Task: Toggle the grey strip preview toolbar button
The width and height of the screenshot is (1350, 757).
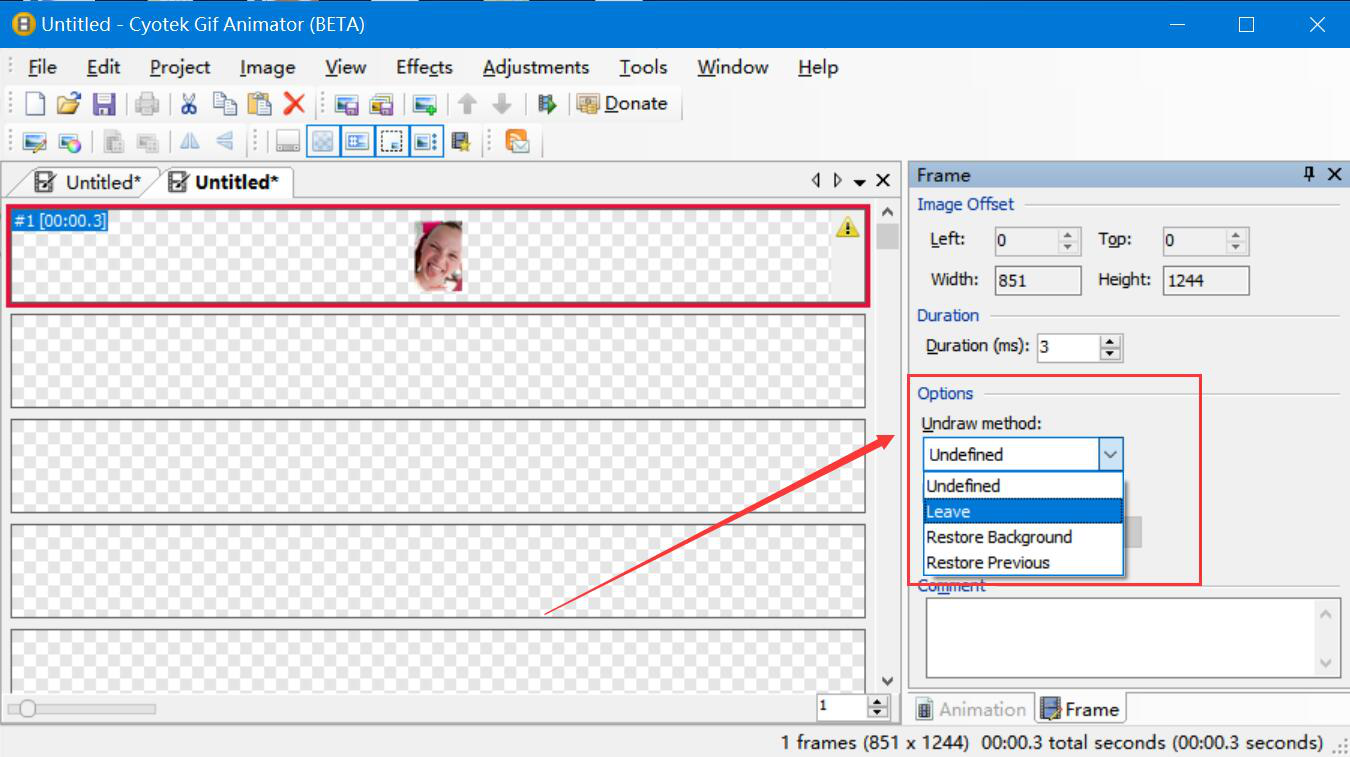Action: pos(288,142)
